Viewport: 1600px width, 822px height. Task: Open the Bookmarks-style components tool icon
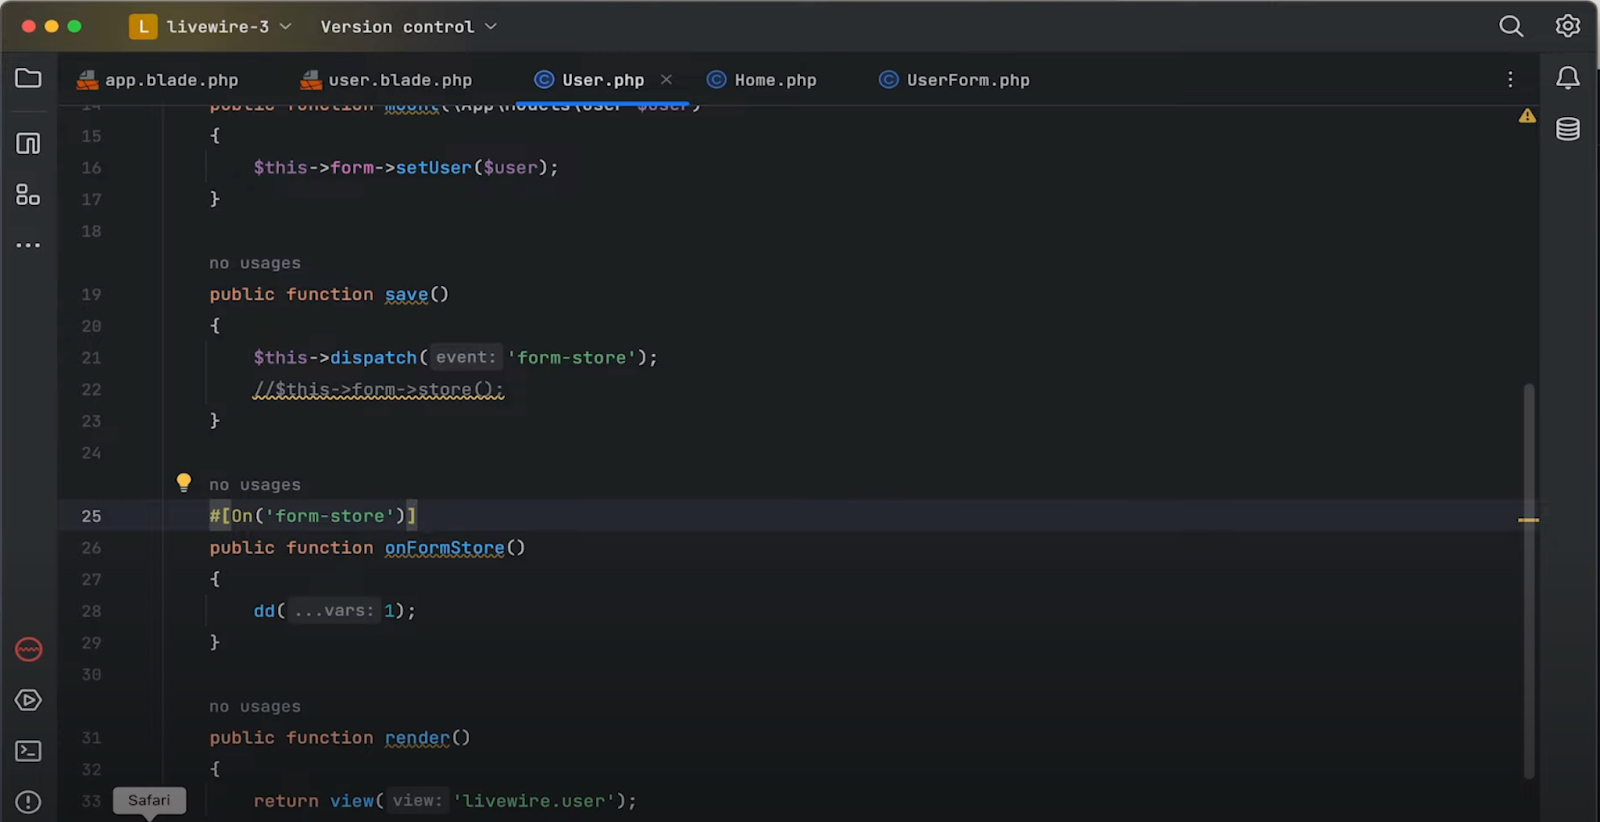point(28,195)
